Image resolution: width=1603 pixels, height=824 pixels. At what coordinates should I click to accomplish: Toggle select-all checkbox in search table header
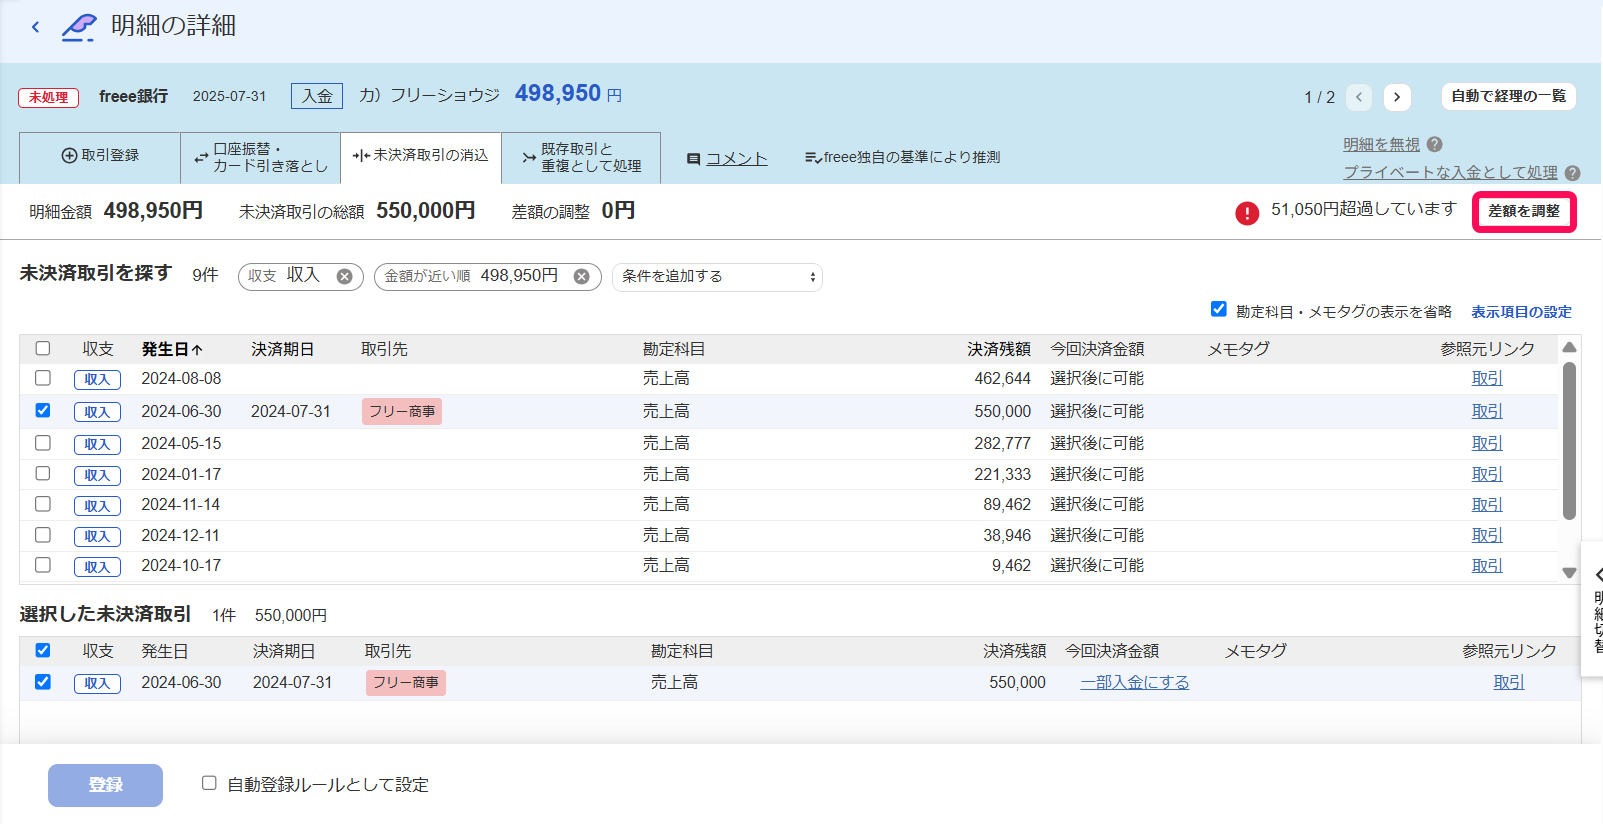coord(43,348)
